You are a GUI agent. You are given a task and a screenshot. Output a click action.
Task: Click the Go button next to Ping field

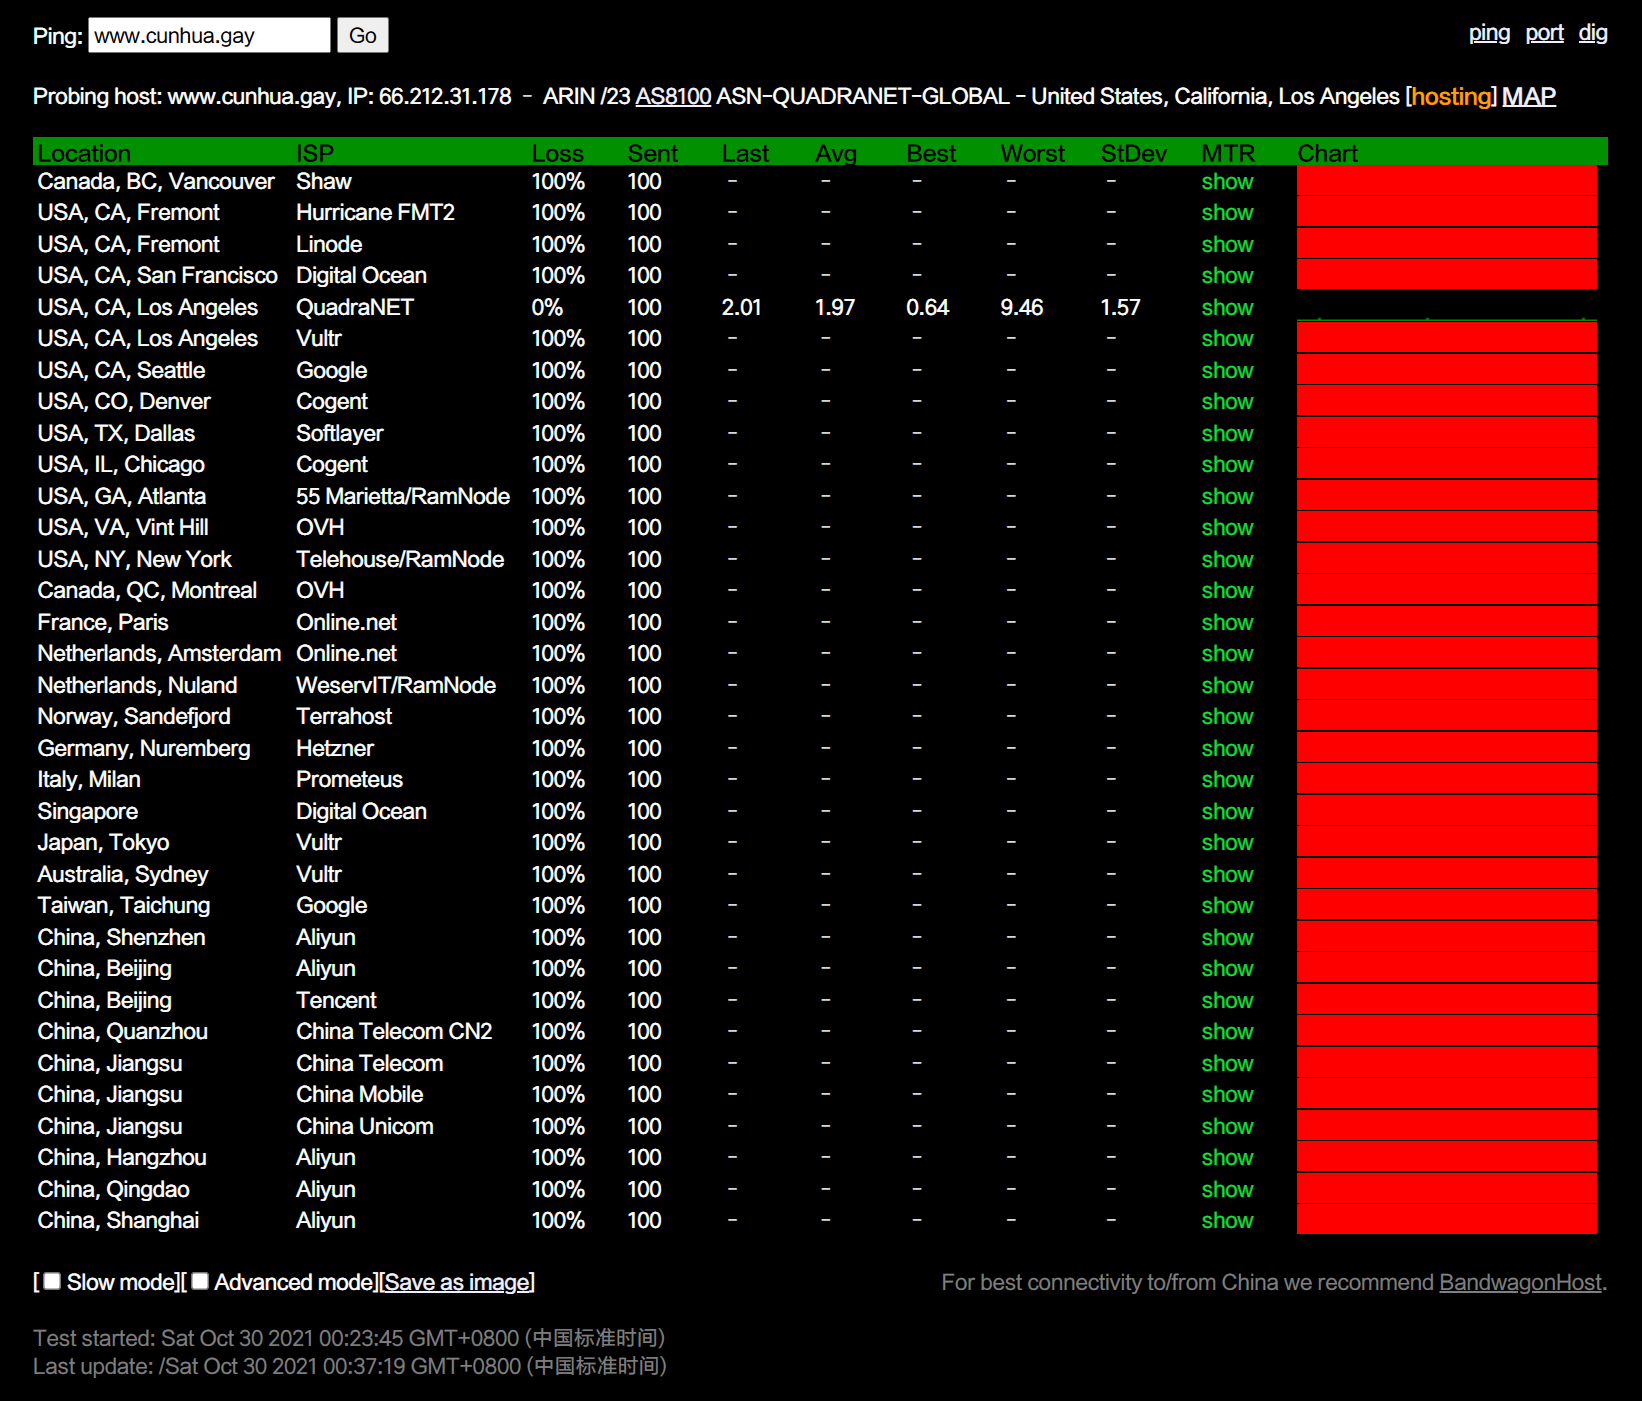click(x=362, y=35)
